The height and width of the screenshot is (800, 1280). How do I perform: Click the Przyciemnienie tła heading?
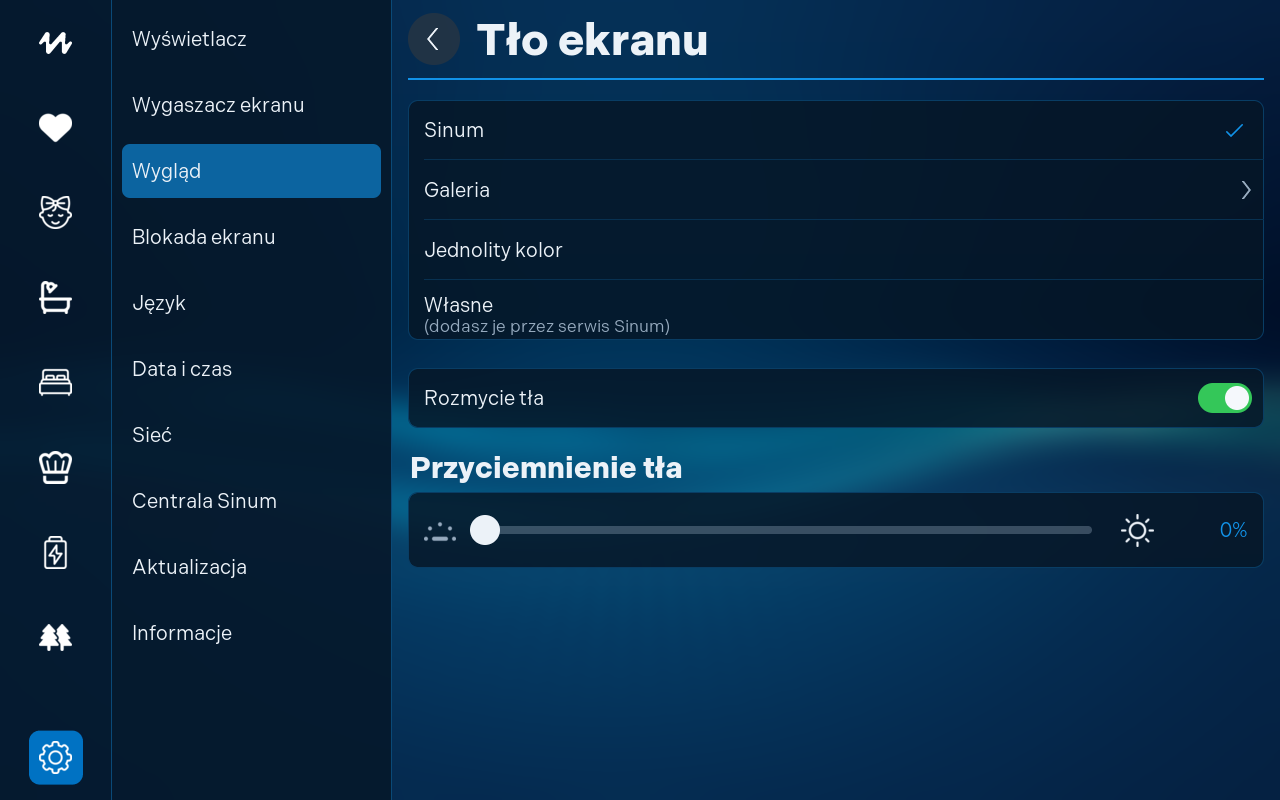546,467
